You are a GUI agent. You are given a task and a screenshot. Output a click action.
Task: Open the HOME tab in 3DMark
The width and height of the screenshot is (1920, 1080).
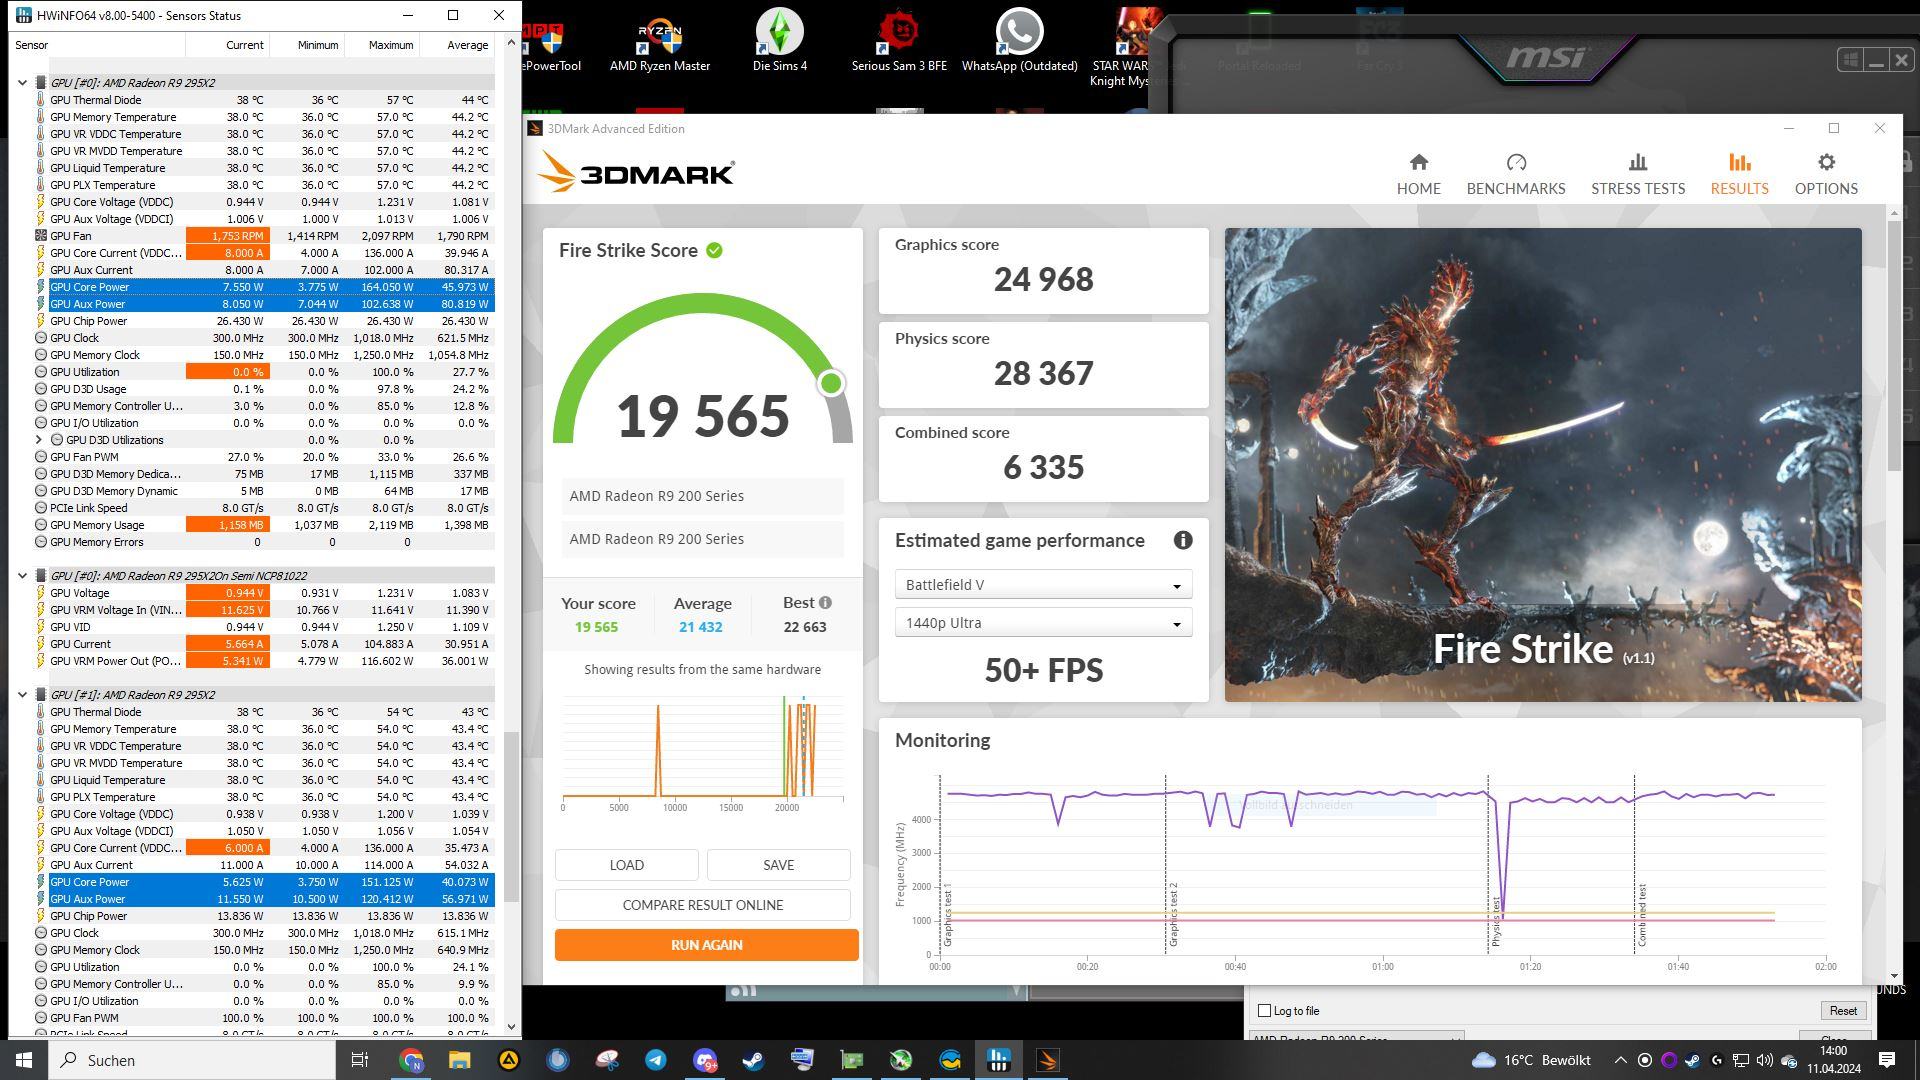(x=1418, y=174)
